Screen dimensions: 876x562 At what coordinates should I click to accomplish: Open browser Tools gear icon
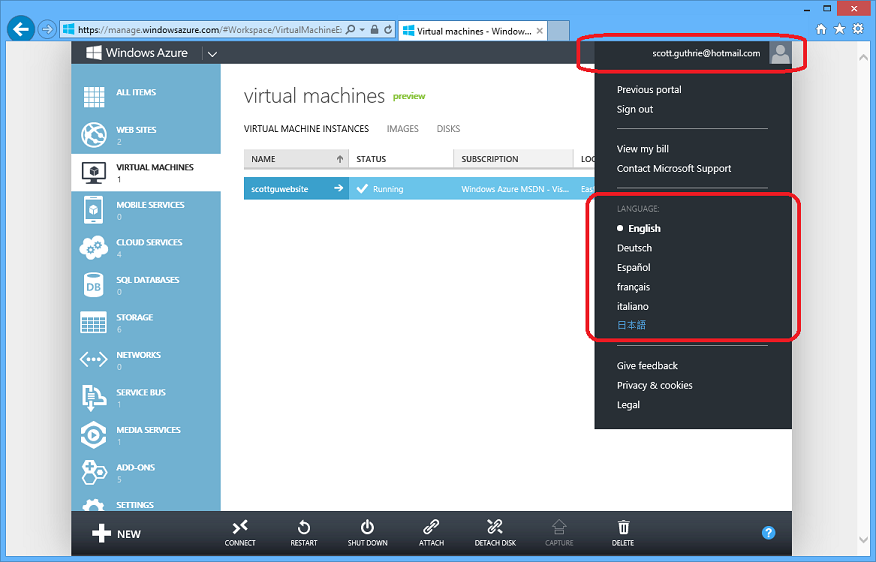click(858, 29)
